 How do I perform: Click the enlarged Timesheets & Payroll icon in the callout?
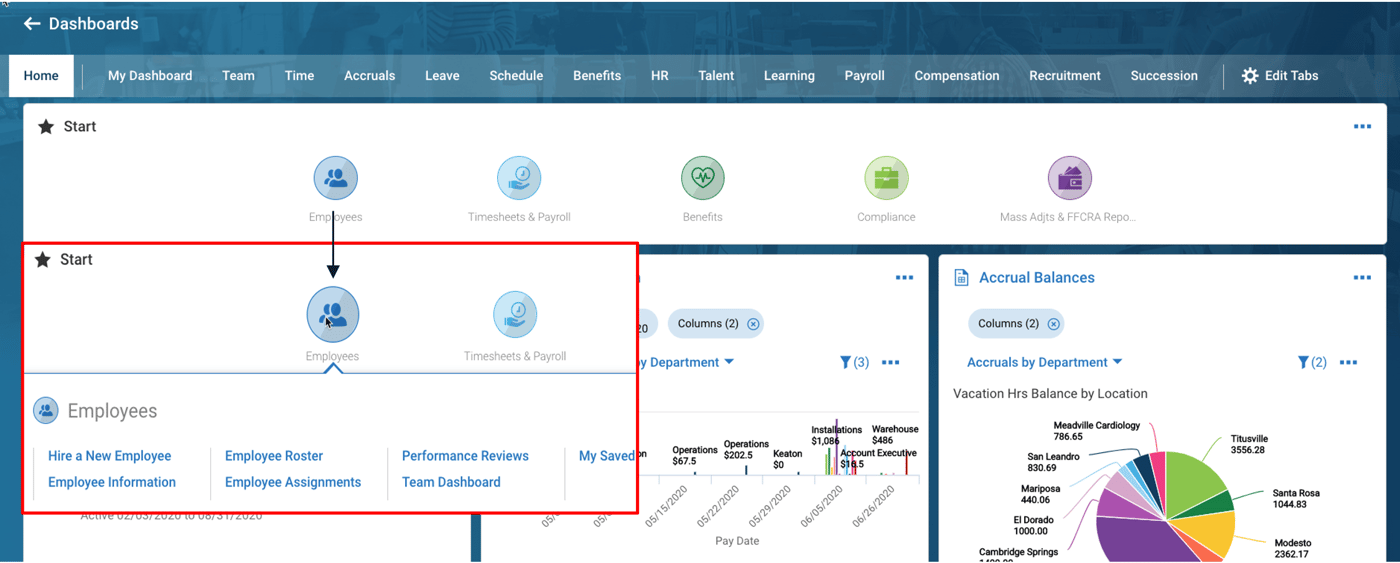click(x=515, y=314)
